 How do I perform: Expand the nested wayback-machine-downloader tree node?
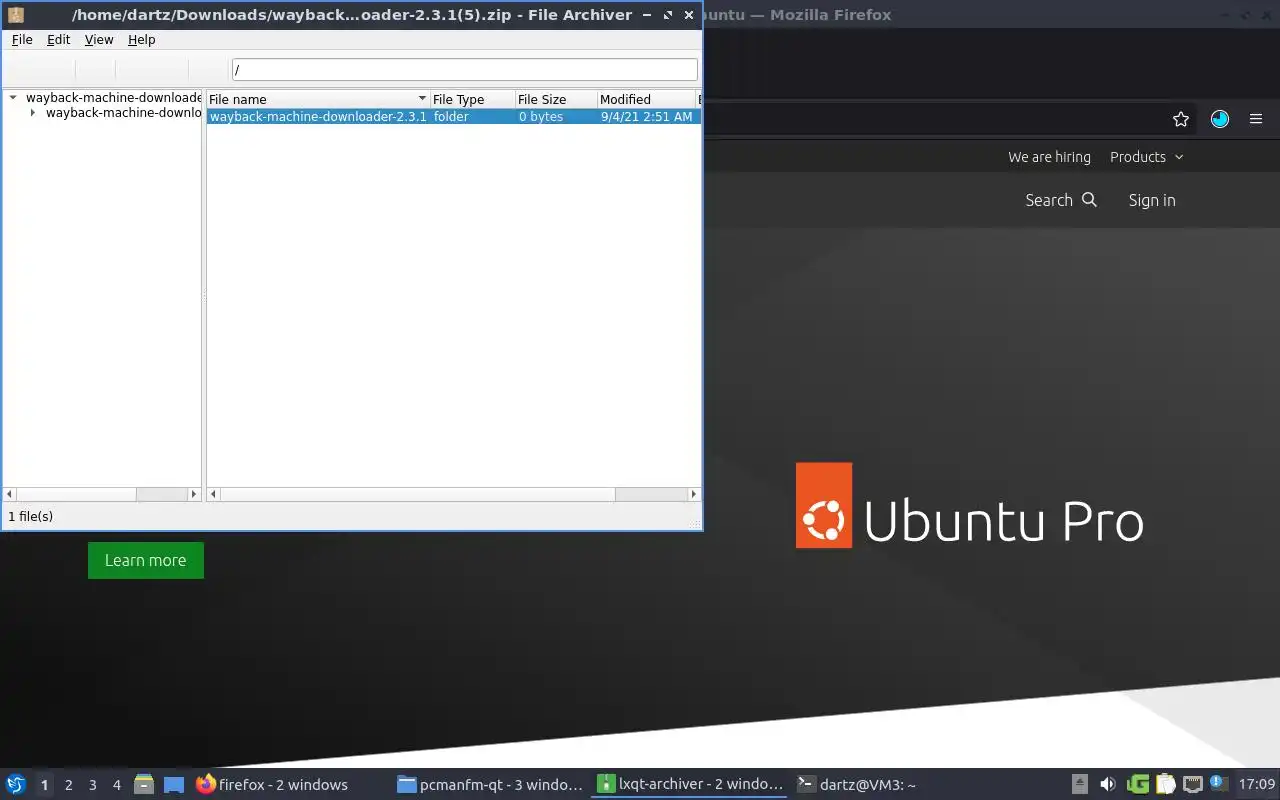click(x=33, y=113)
